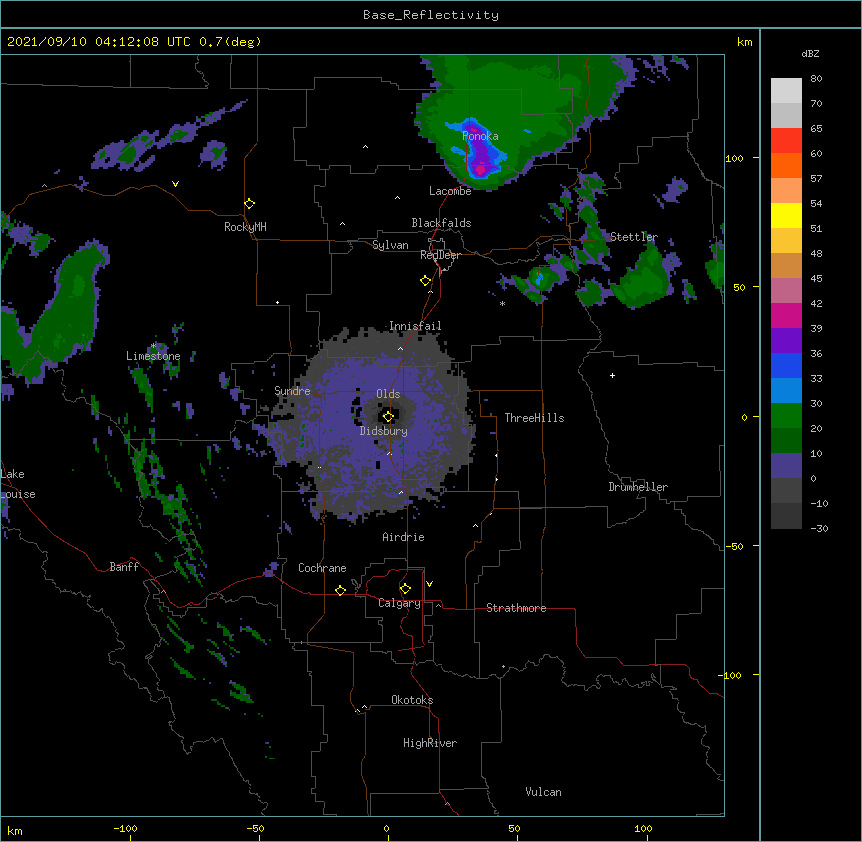
Task: Pick the purple 36–39 dBZ legend swatch
Action: click(x=786, y=340)
